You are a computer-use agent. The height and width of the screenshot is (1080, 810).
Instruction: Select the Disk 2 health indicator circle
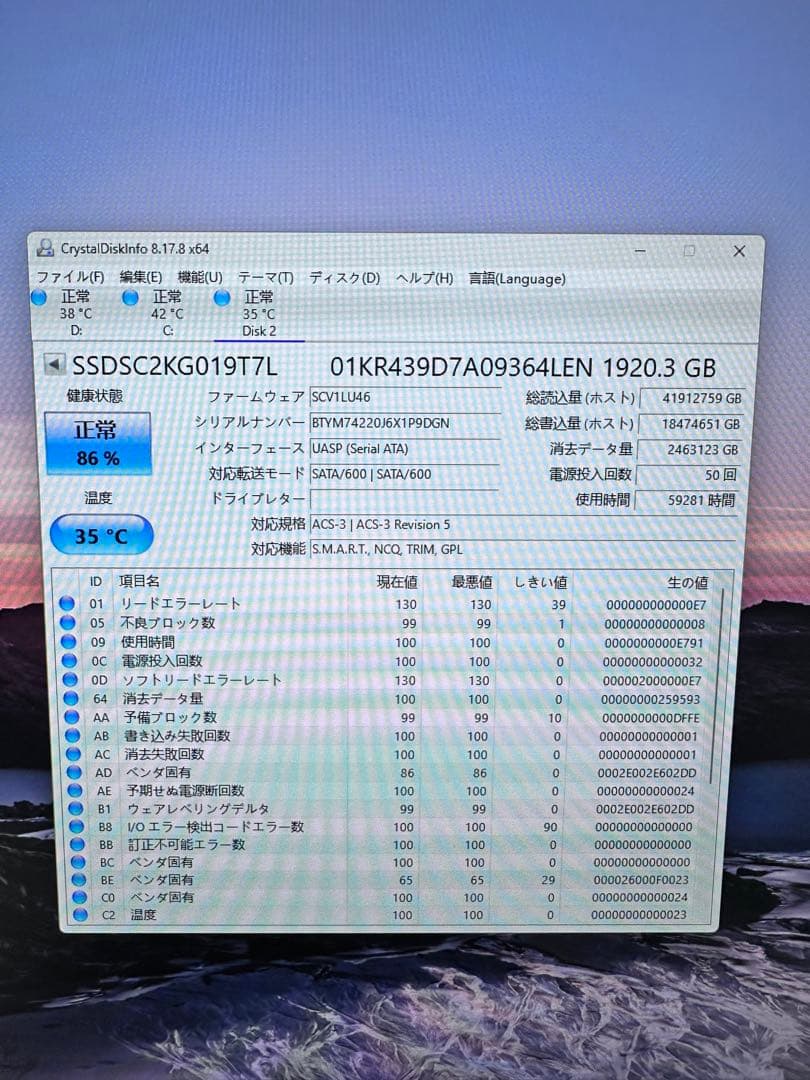coord(220,296)
